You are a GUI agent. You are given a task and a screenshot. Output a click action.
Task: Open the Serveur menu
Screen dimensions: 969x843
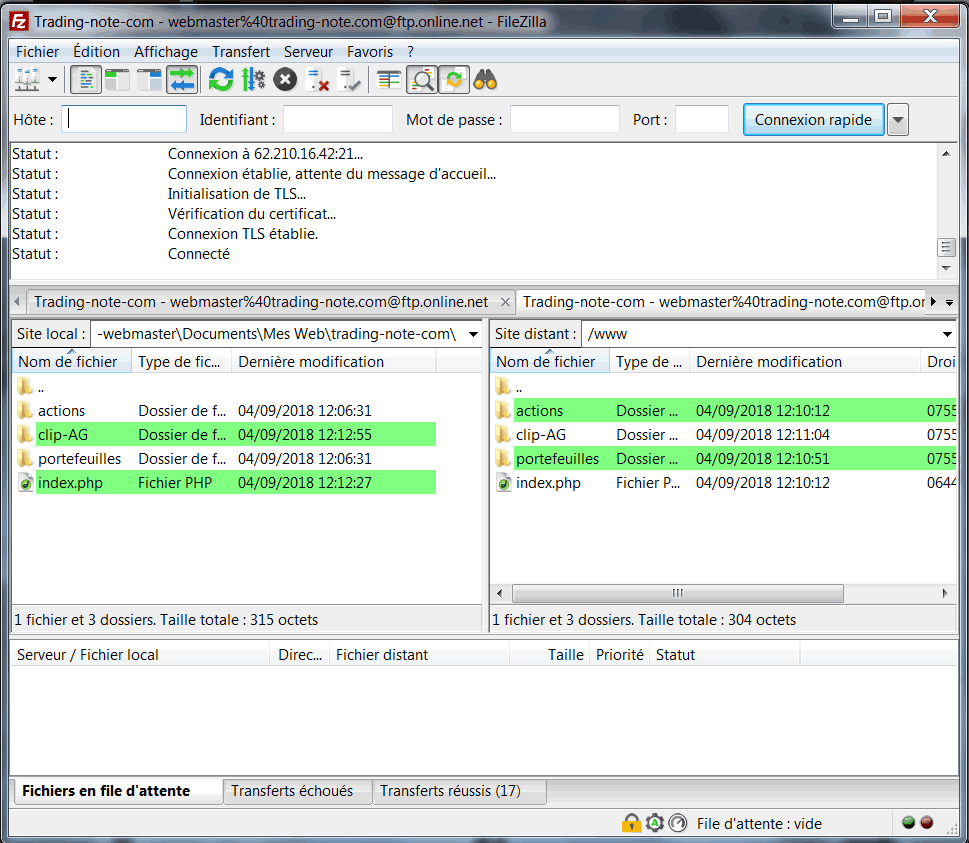[308, 52]
